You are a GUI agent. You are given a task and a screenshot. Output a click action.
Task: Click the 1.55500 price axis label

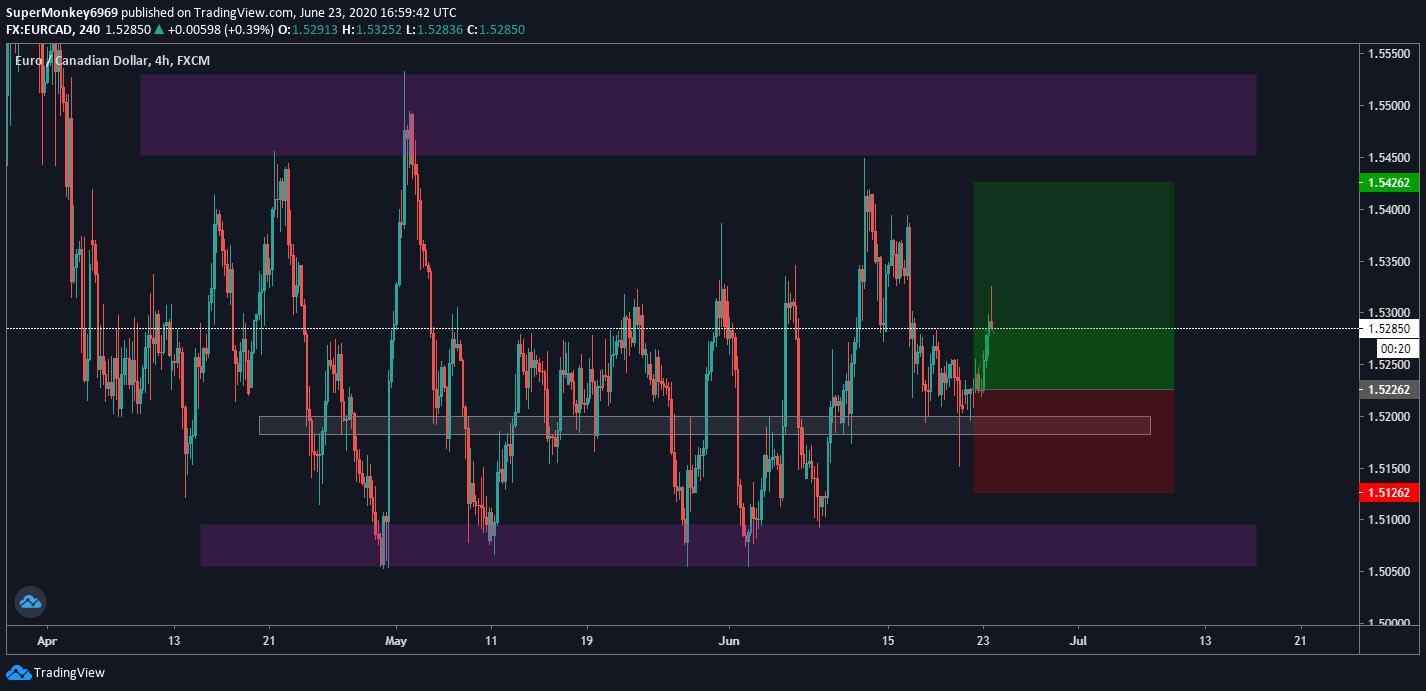coord(1388,54)
